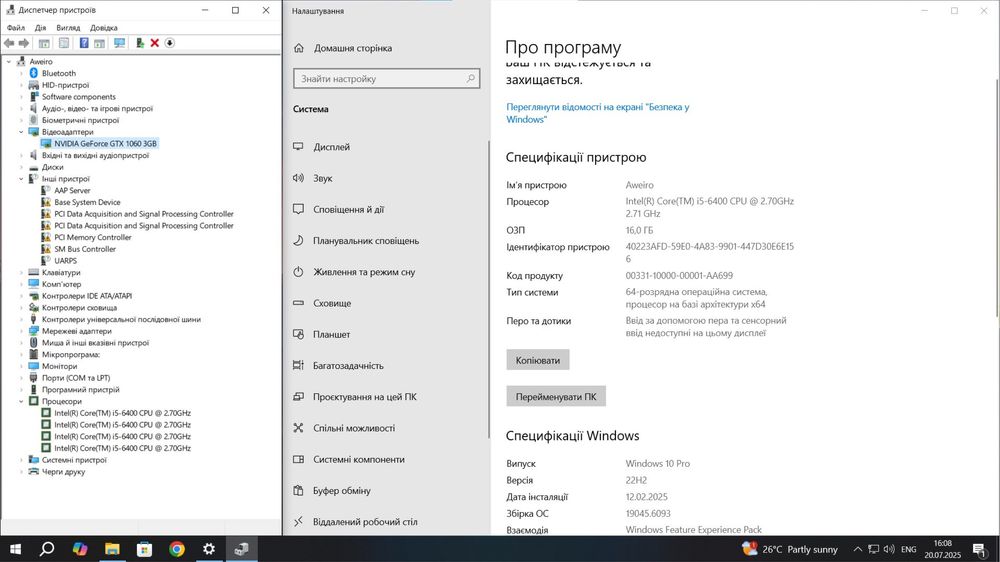Open the Windows Security details link
Image resolution: width=1000 pixels, height=562 pixels.
pyautogui.click(x=598, y=114)
